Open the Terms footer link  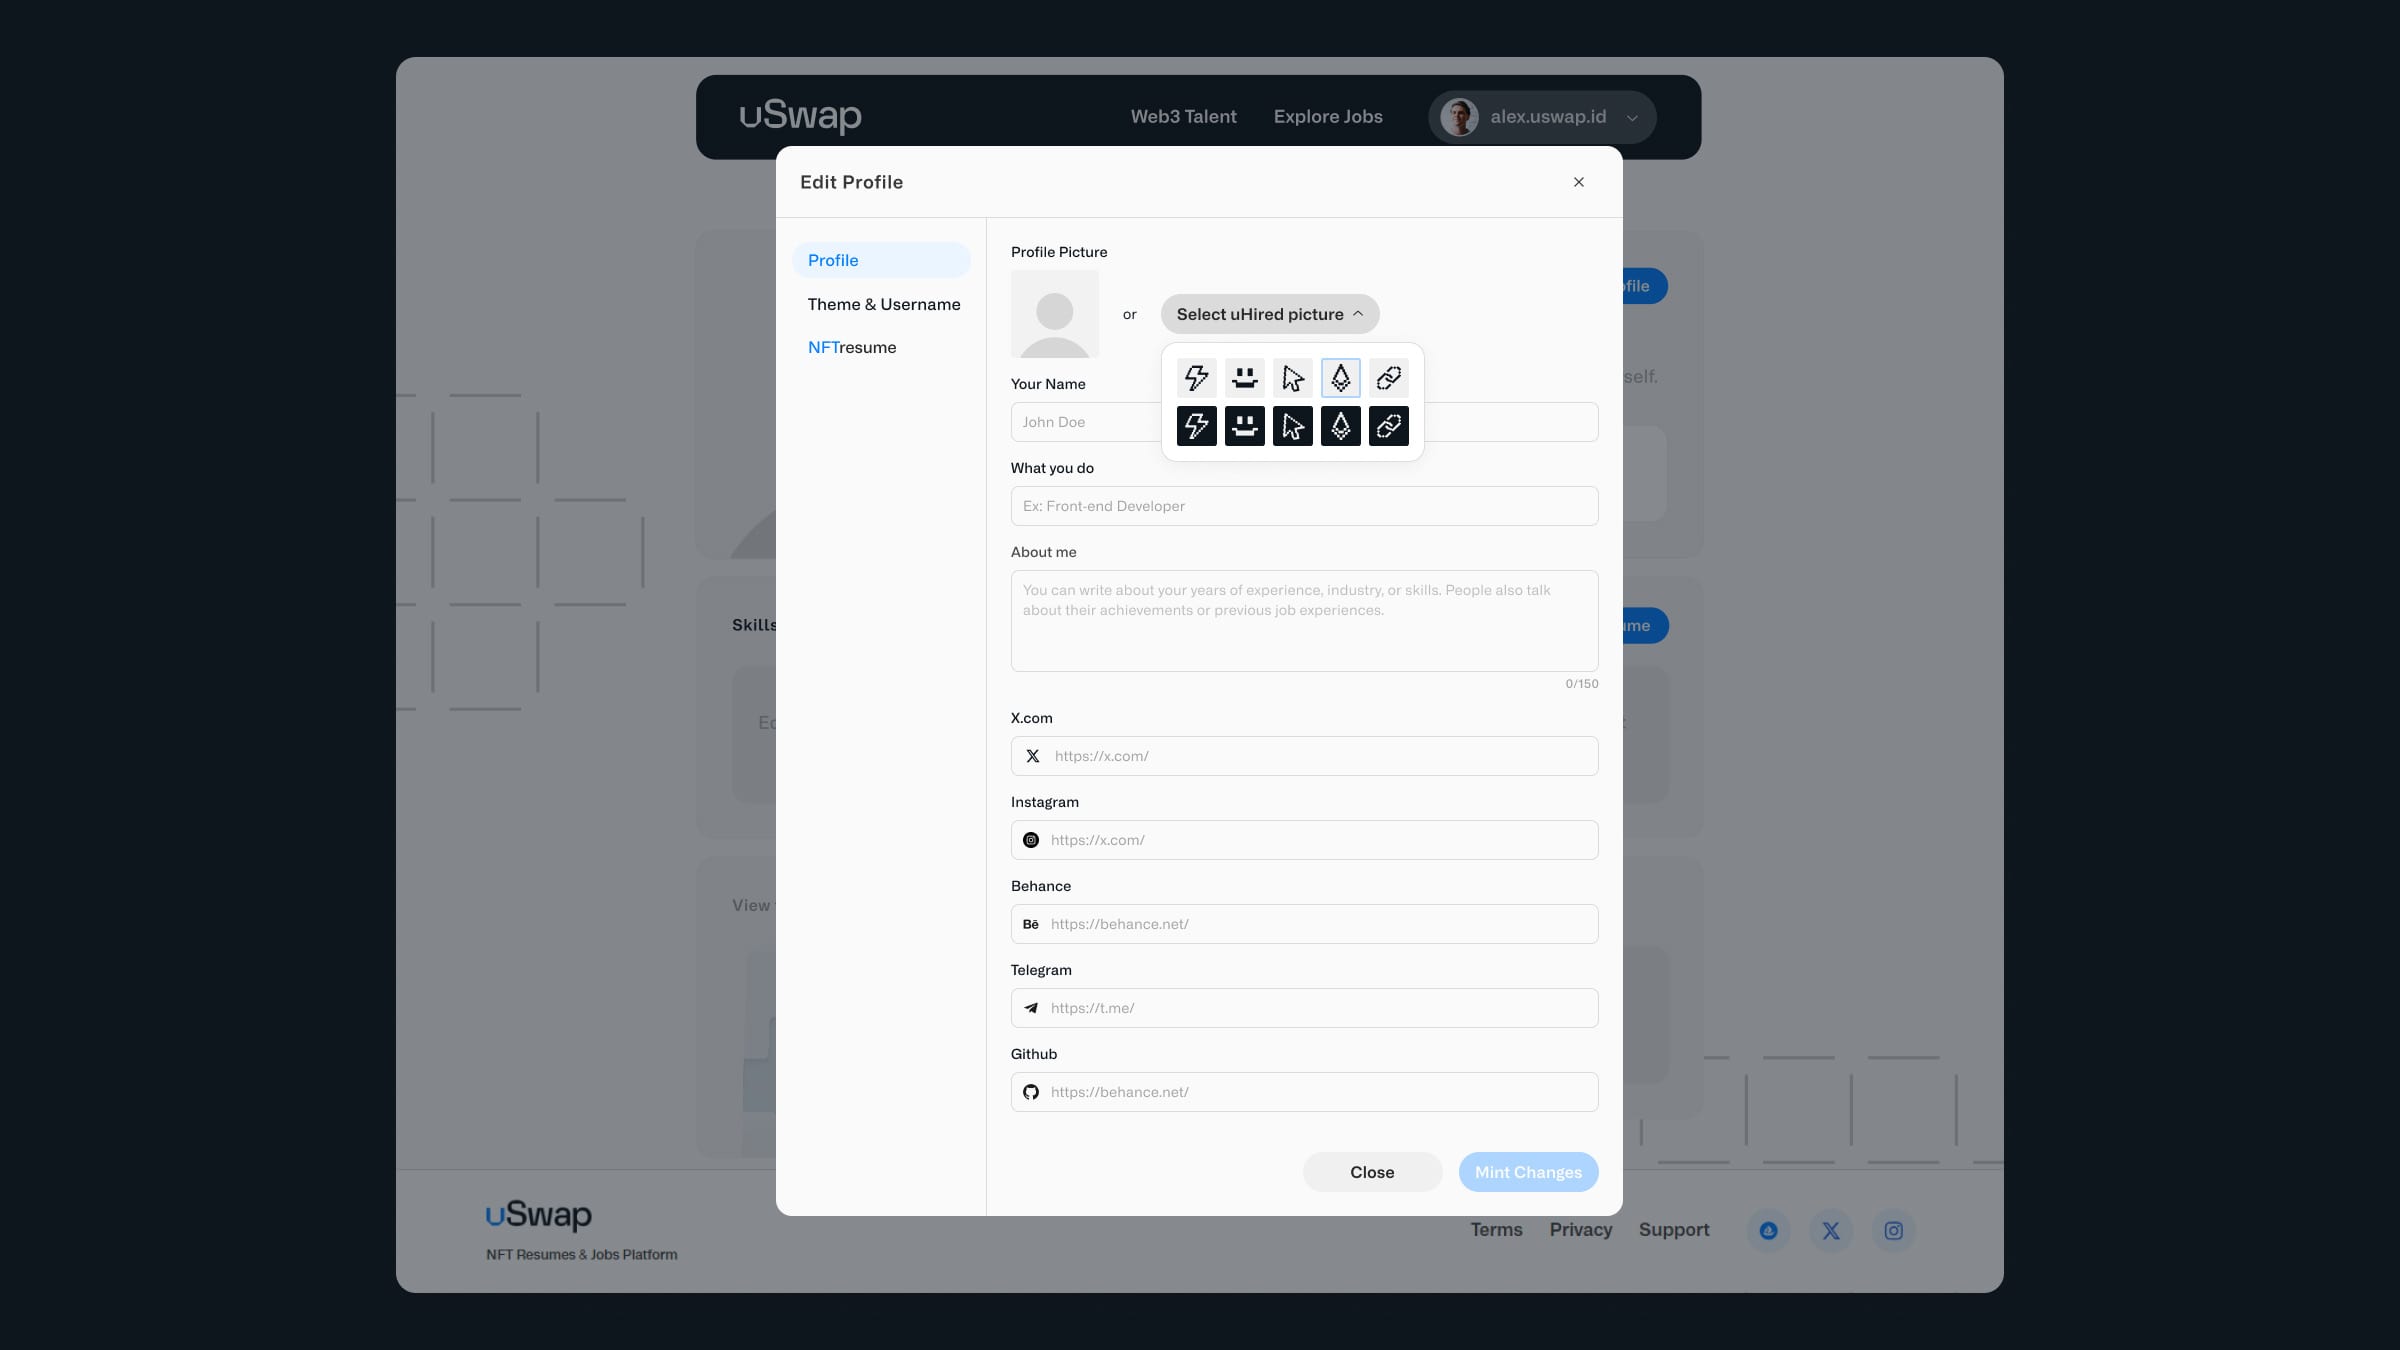click(1496, 1230)
